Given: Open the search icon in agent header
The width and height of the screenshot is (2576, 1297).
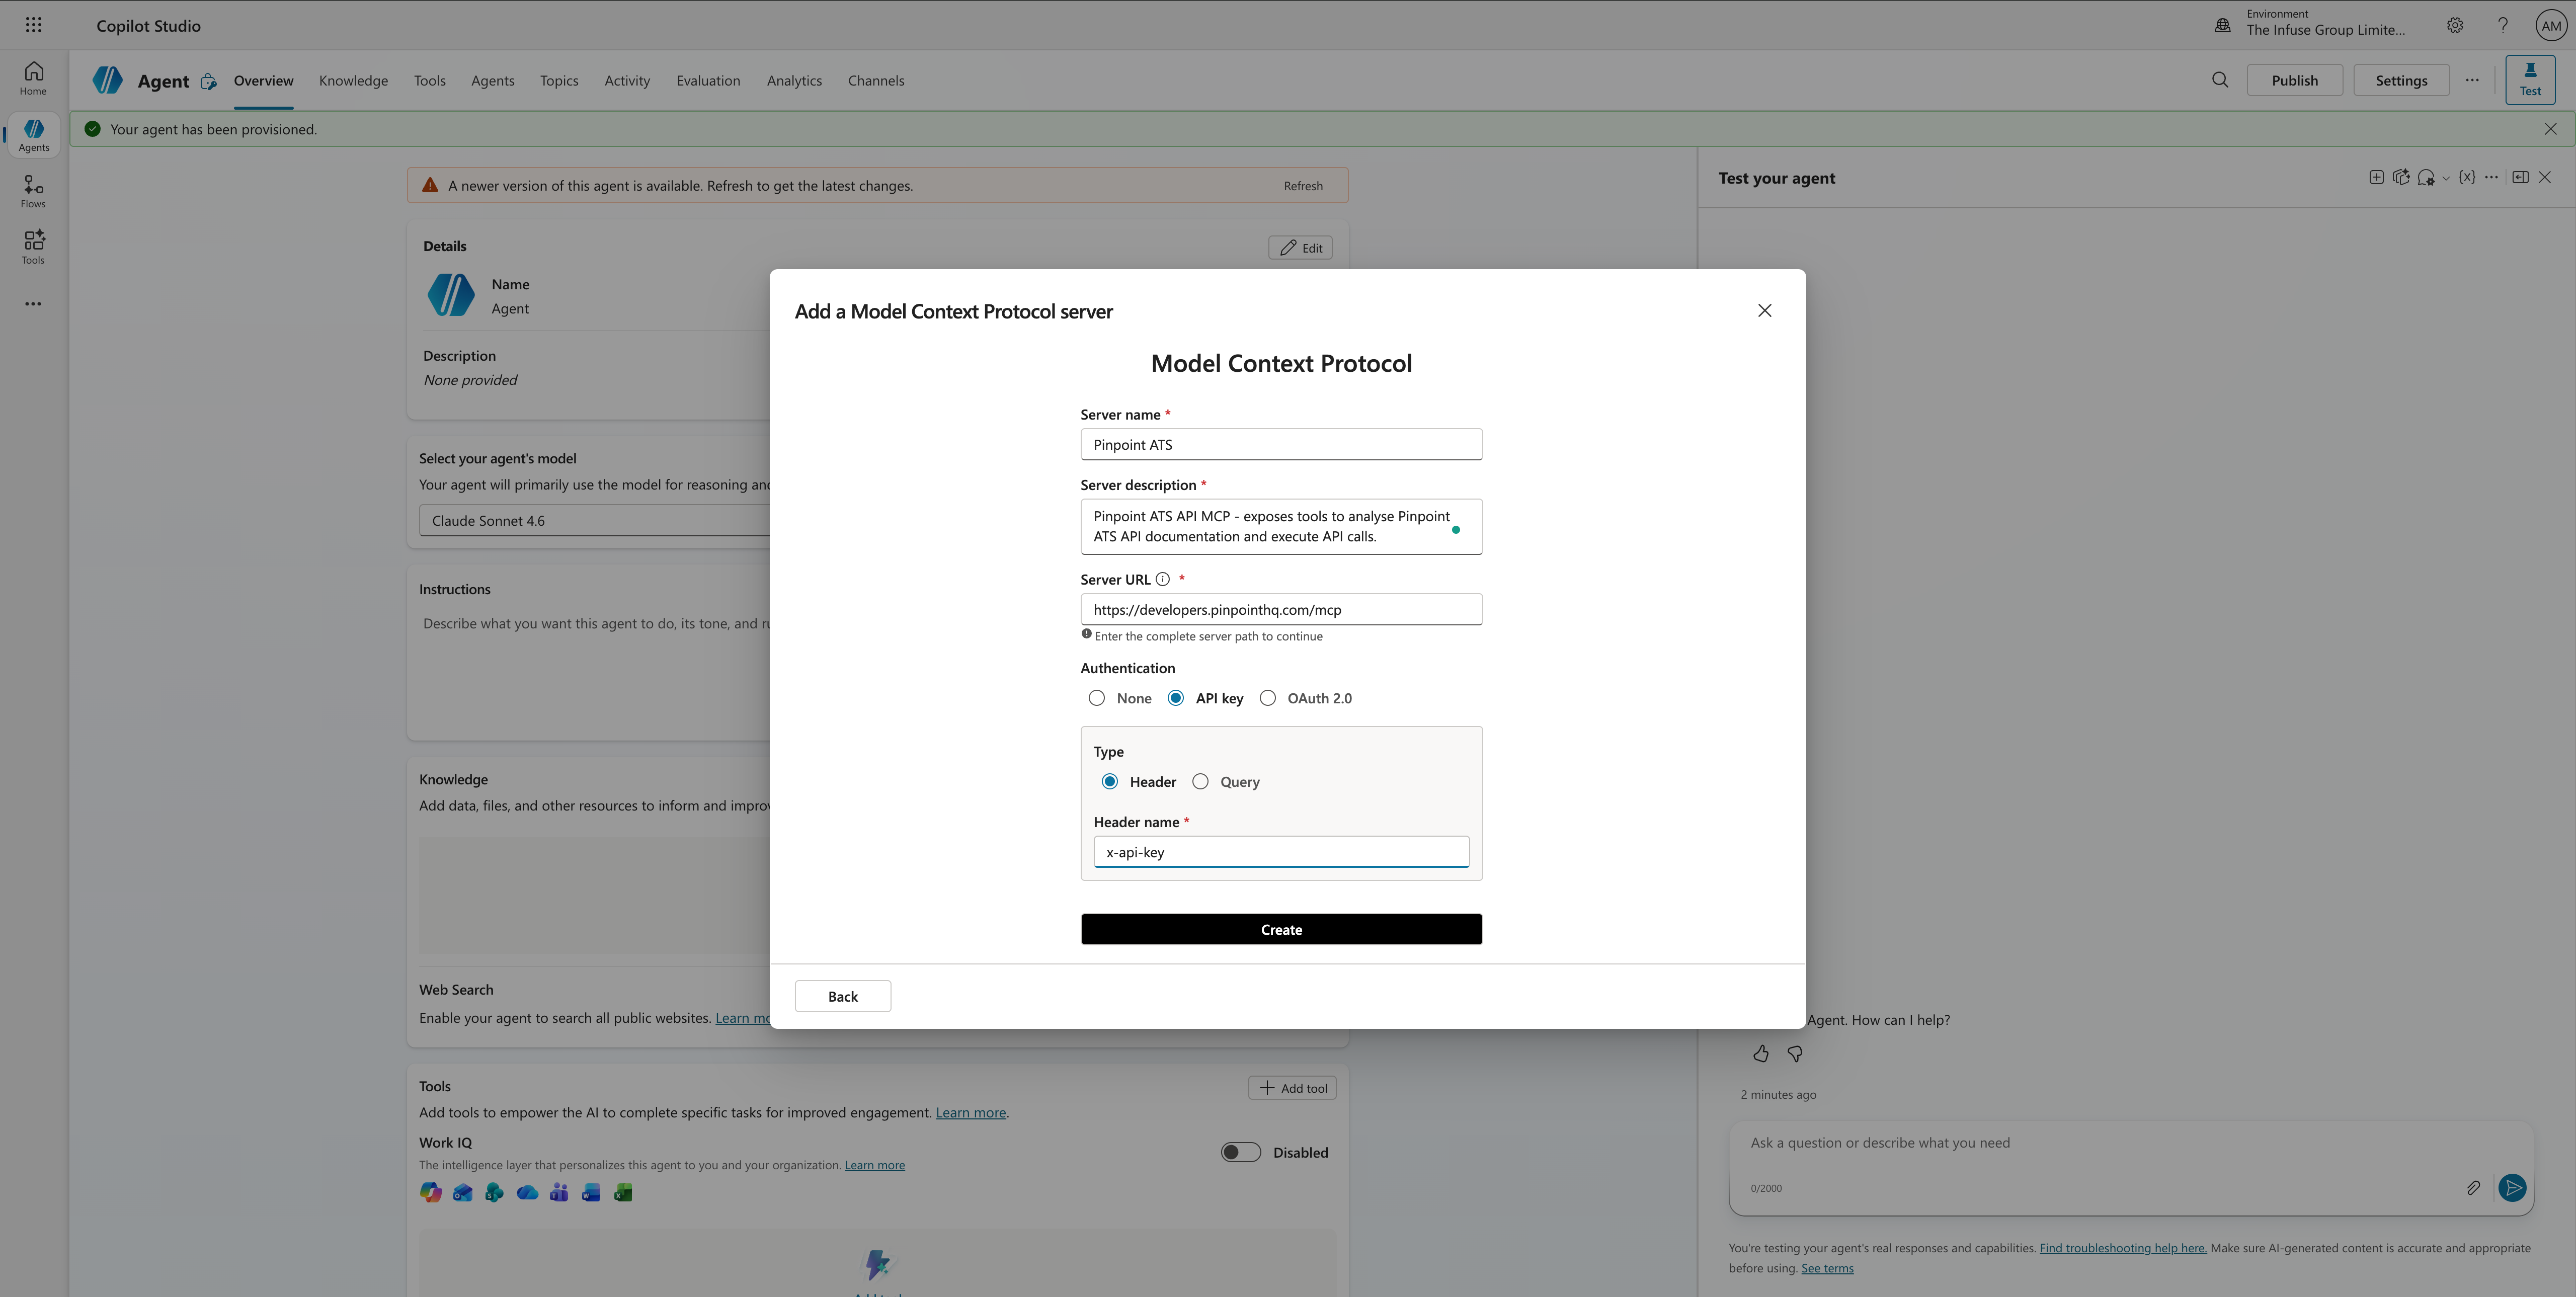Looking at the screenshot, I should tap(2219, 80).
